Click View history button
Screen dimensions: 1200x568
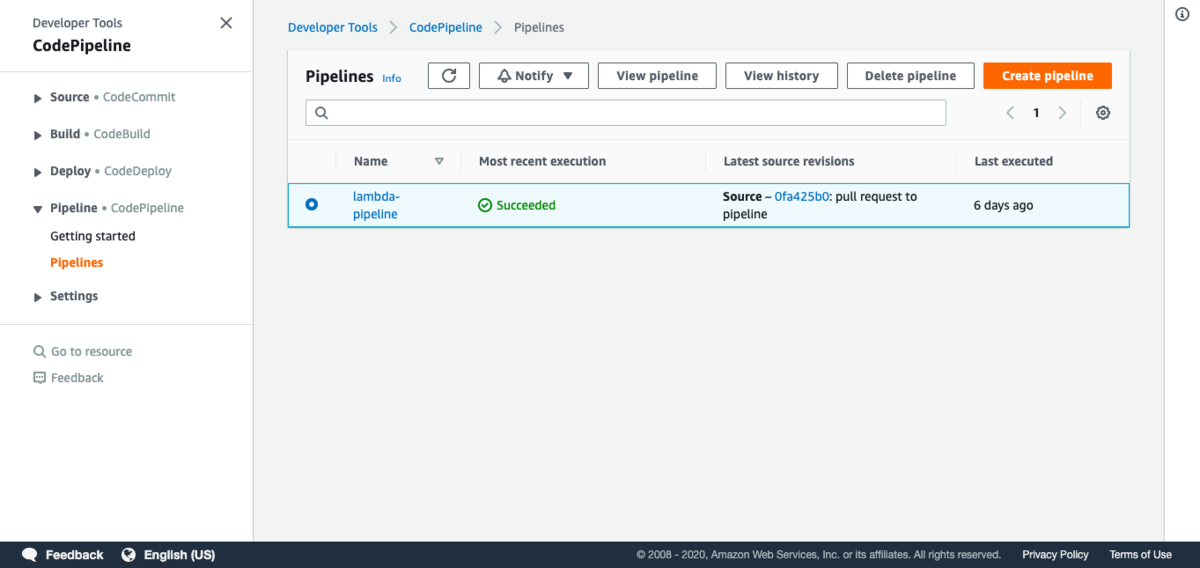781,76
